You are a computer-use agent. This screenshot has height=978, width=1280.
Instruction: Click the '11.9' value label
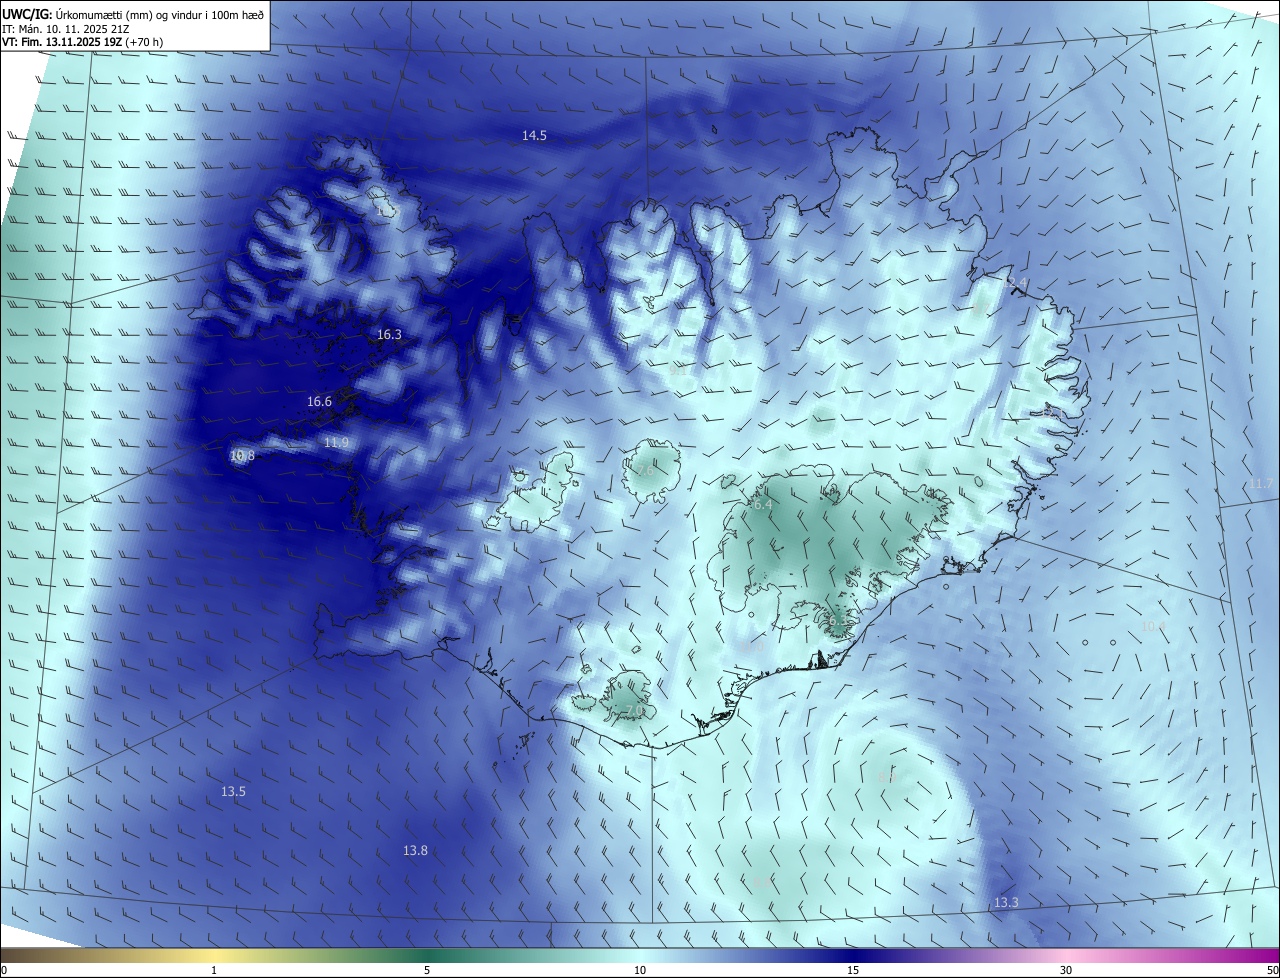(336, 442)
